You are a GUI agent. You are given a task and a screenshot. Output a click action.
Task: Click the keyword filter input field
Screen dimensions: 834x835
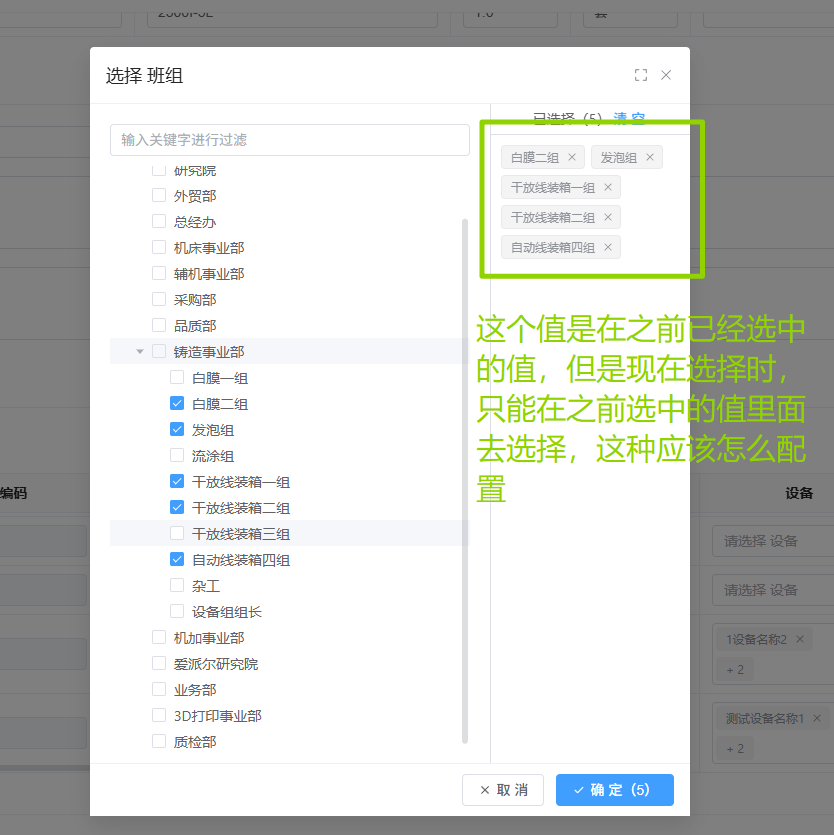pyautogui.click(x=289, y=140)
